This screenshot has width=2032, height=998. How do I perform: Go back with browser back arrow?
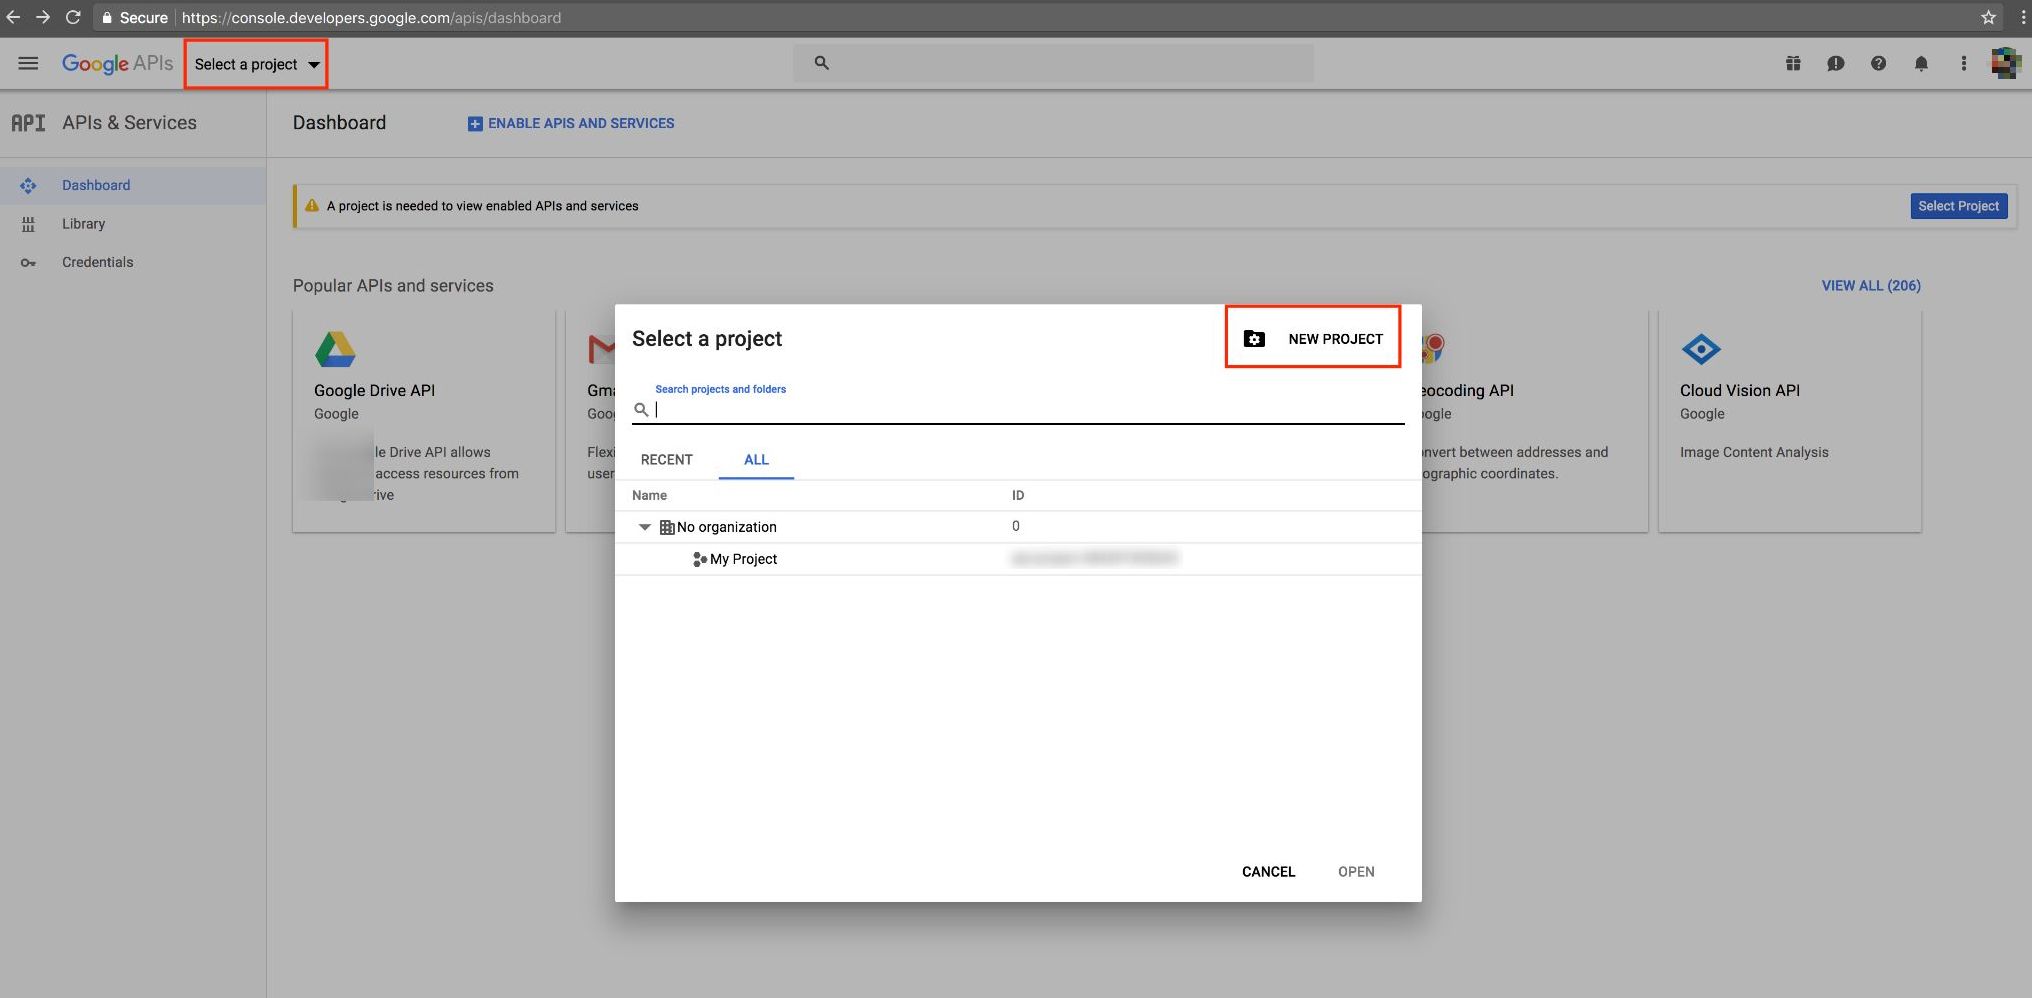pos(13,17)
